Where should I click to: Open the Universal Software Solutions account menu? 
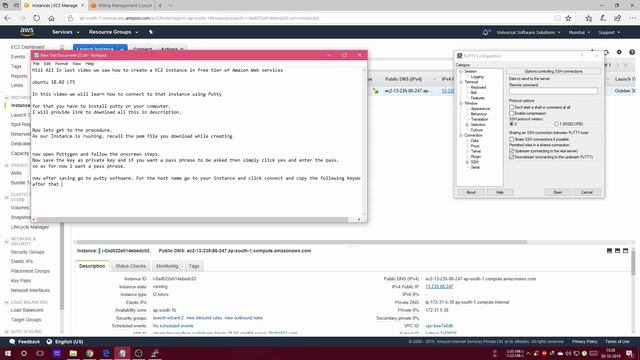pos(529,32)
